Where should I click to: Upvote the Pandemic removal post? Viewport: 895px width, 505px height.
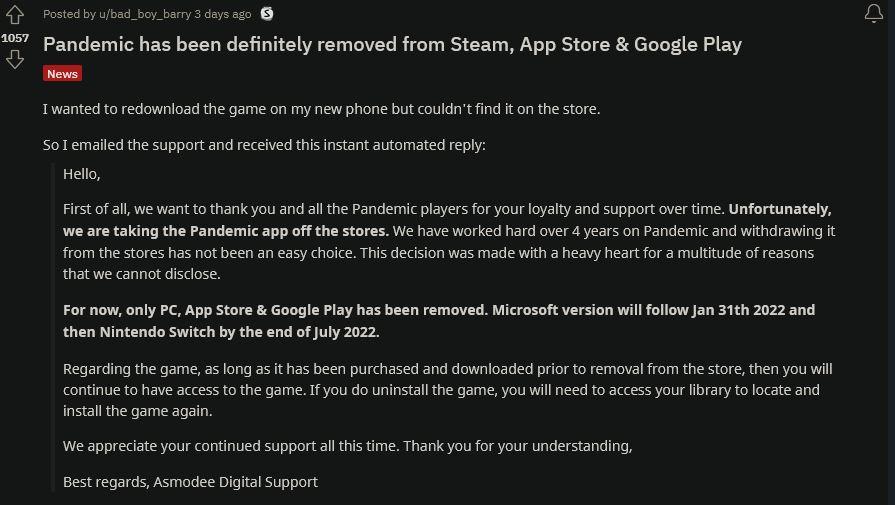(x=15, y=15)
